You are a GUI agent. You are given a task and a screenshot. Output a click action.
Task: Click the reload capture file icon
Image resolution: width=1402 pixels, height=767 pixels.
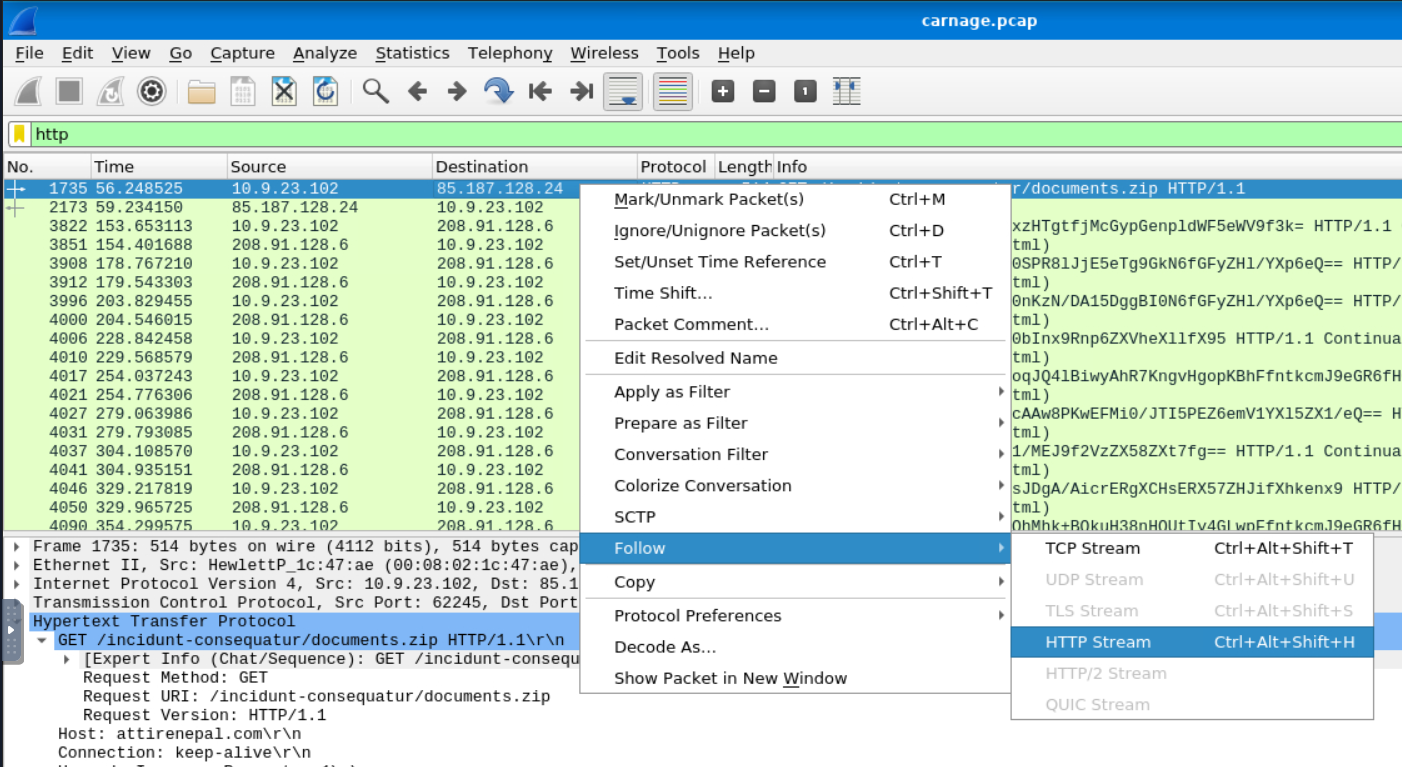[325, 92]
